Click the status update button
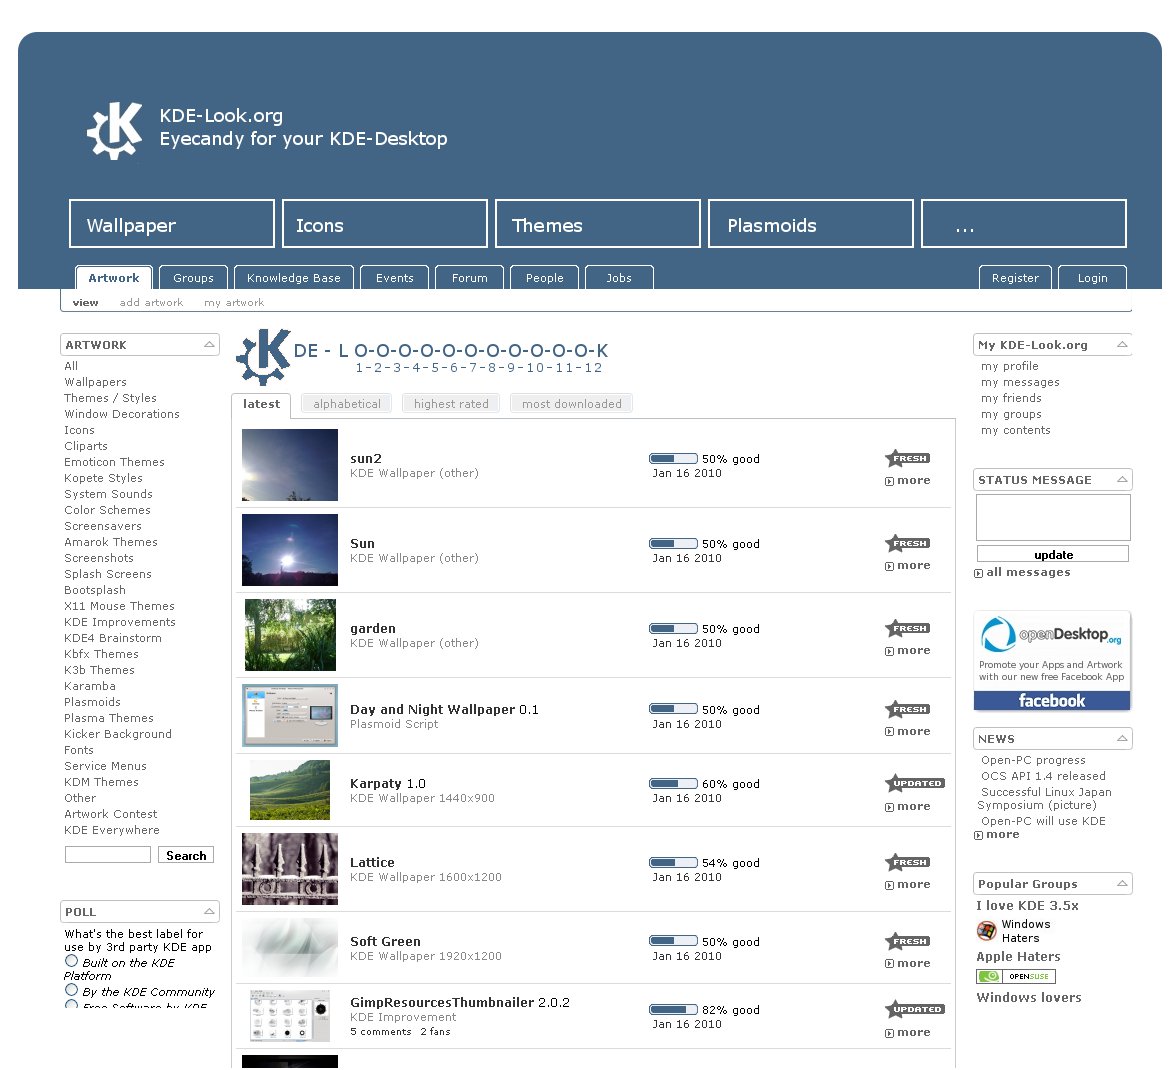Image resolution: width=1174 pixels, height=1070 pixels. (1053, 554)
